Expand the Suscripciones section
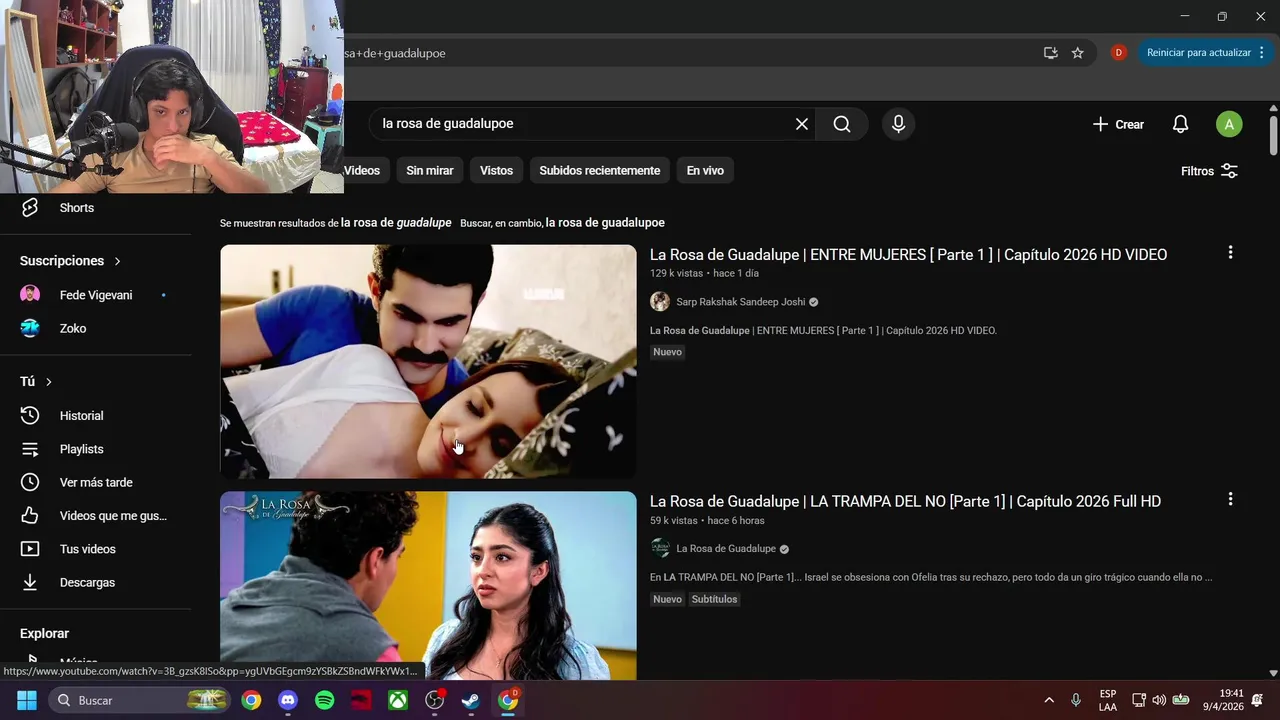 tap(70, 261)
